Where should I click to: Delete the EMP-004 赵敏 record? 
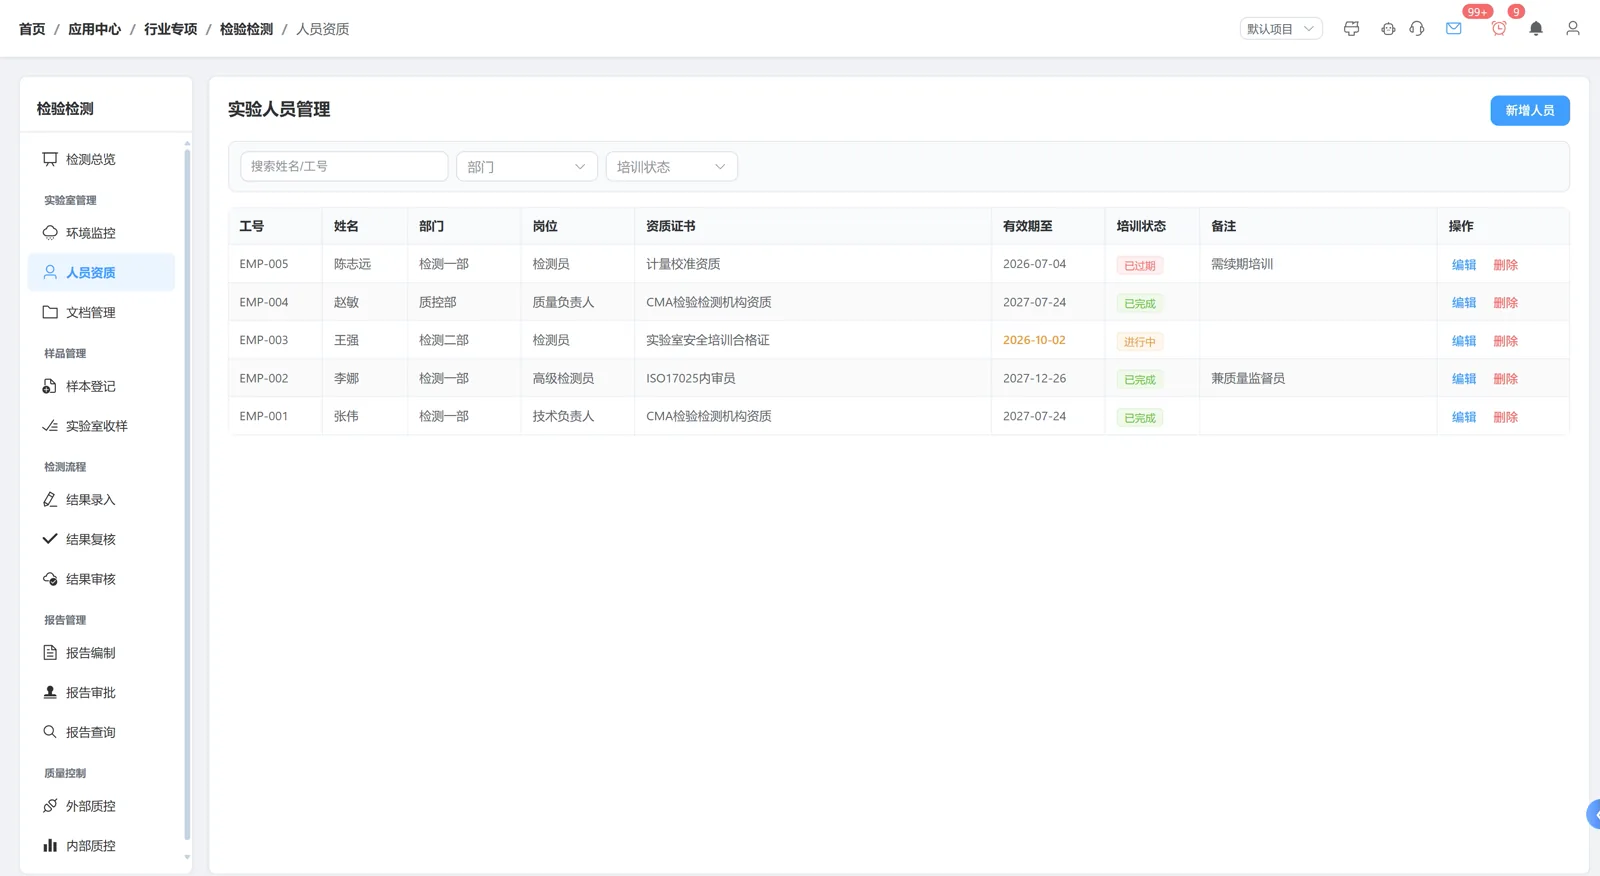pyautogui.click(x=1506, y=303)
